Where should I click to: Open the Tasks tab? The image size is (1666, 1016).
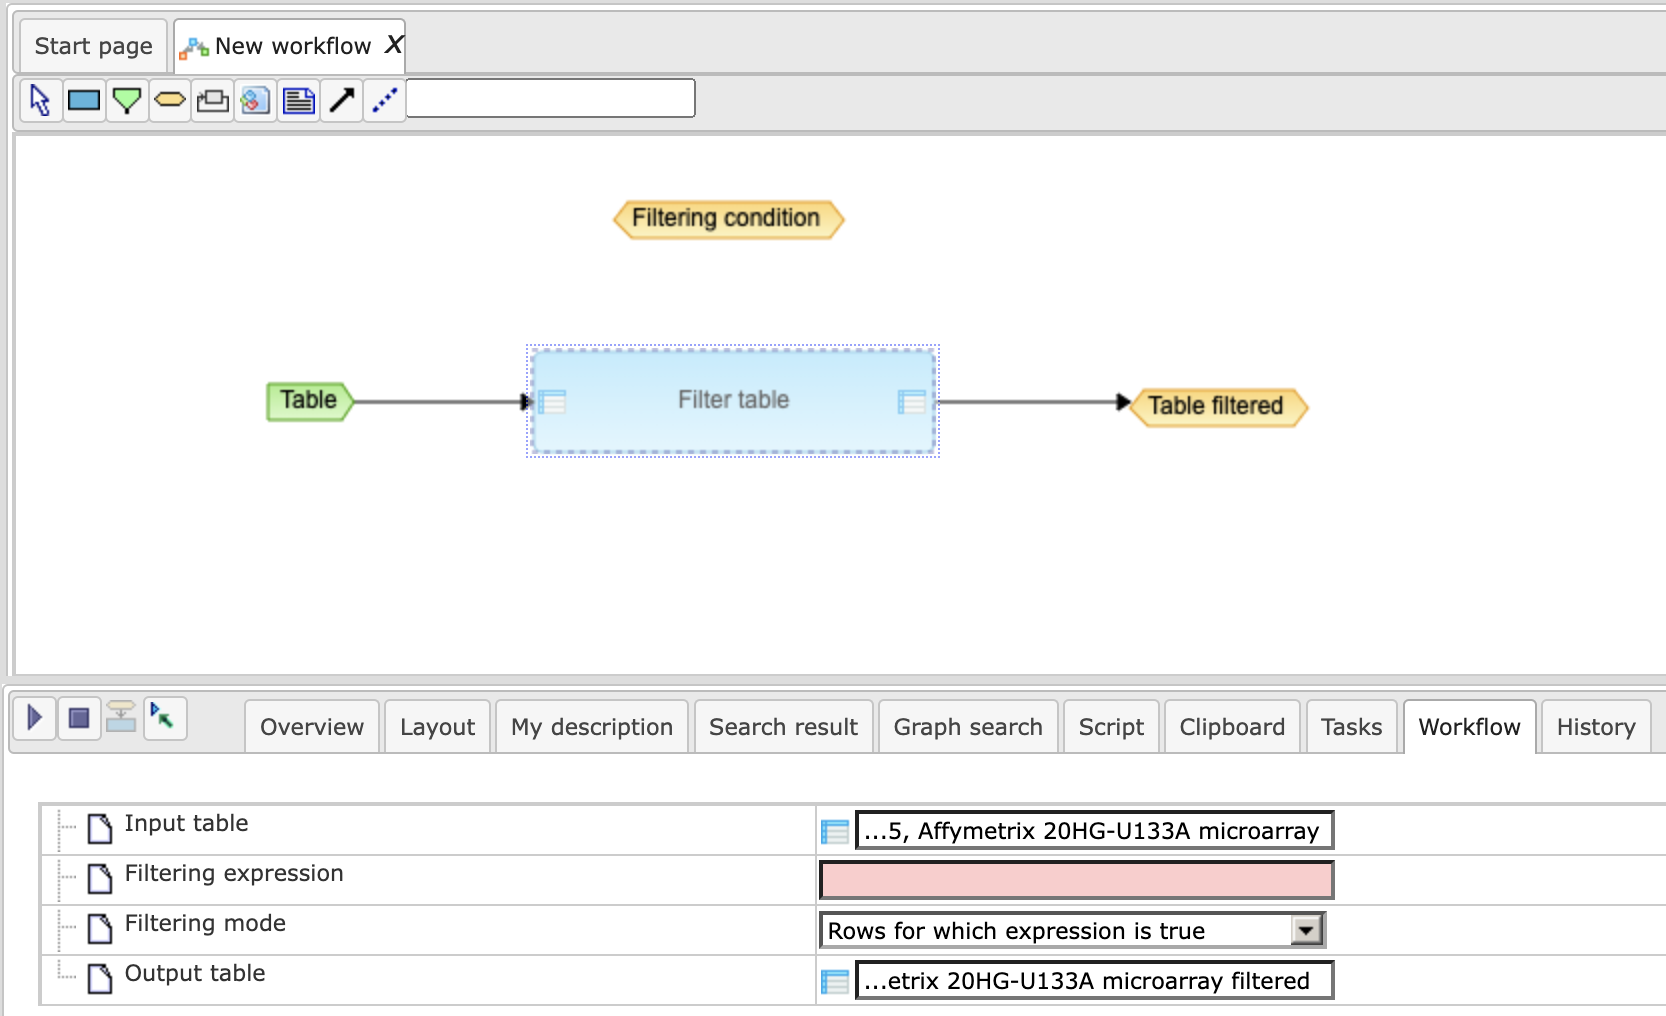click(x=1351, y=727)
